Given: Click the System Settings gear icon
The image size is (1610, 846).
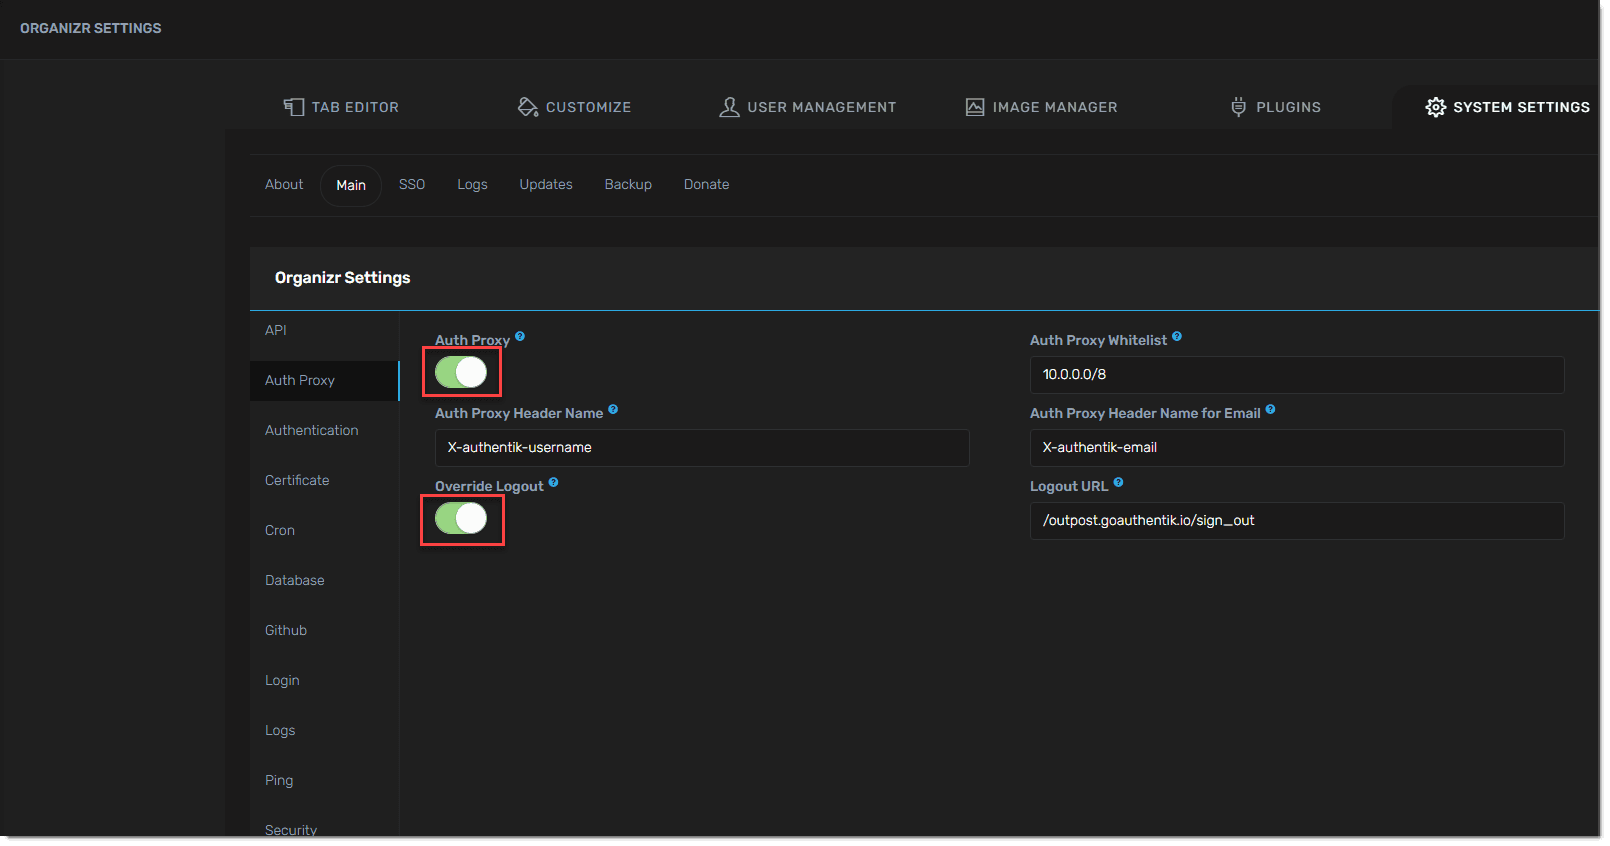Looking at the screenshot, I should pos(1435,107).
